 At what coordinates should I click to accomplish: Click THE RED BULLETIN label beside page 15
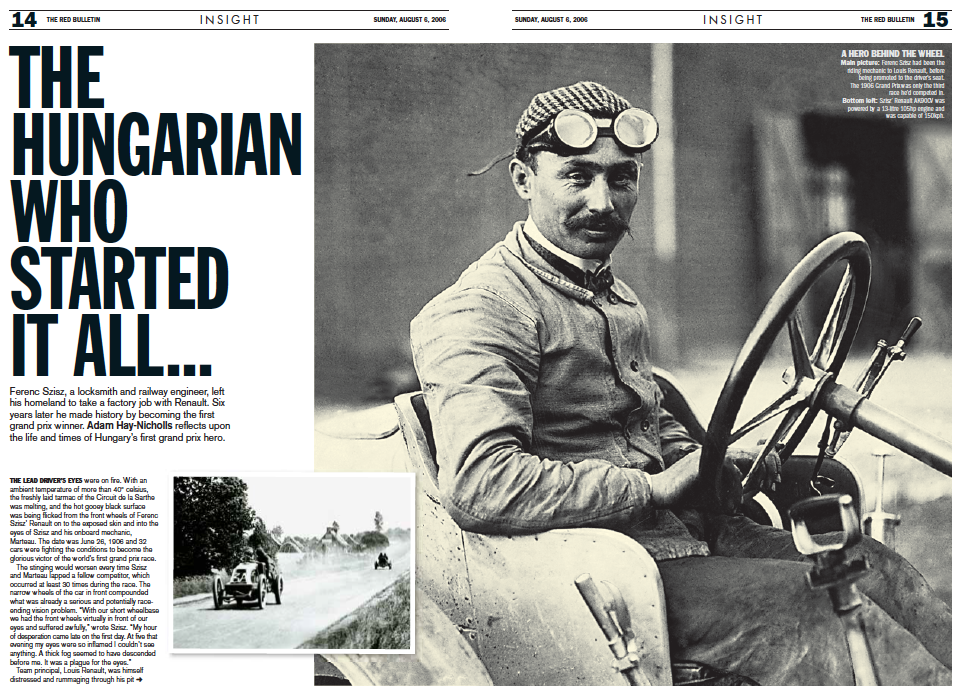click(x=887, y=19)
